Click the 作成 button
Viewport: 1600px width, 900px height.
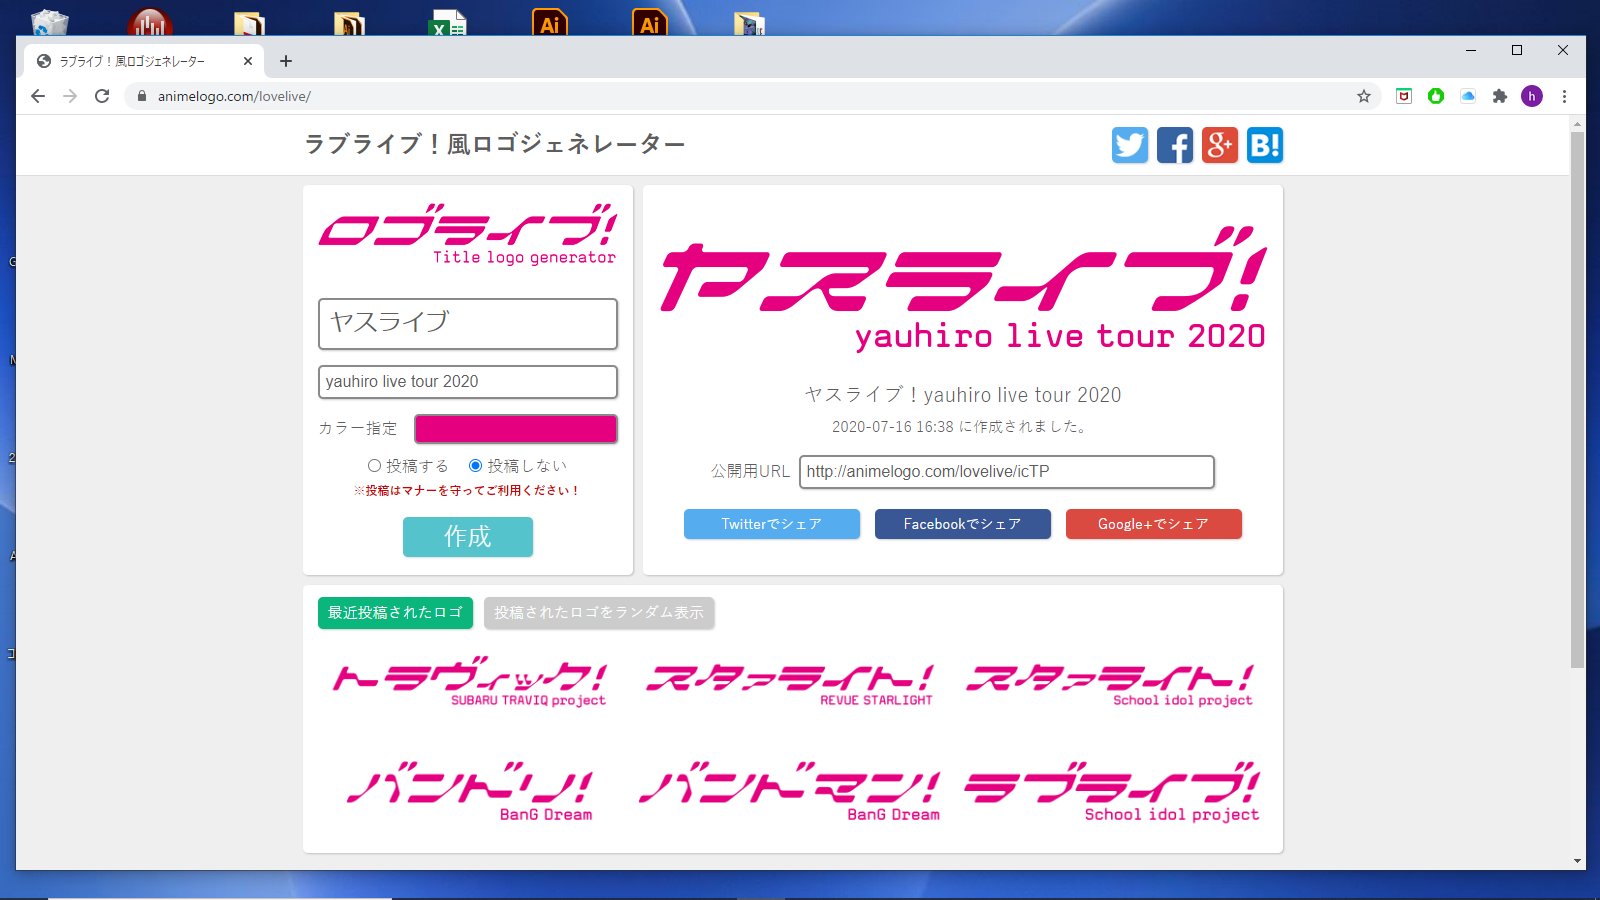pos(468,537)
